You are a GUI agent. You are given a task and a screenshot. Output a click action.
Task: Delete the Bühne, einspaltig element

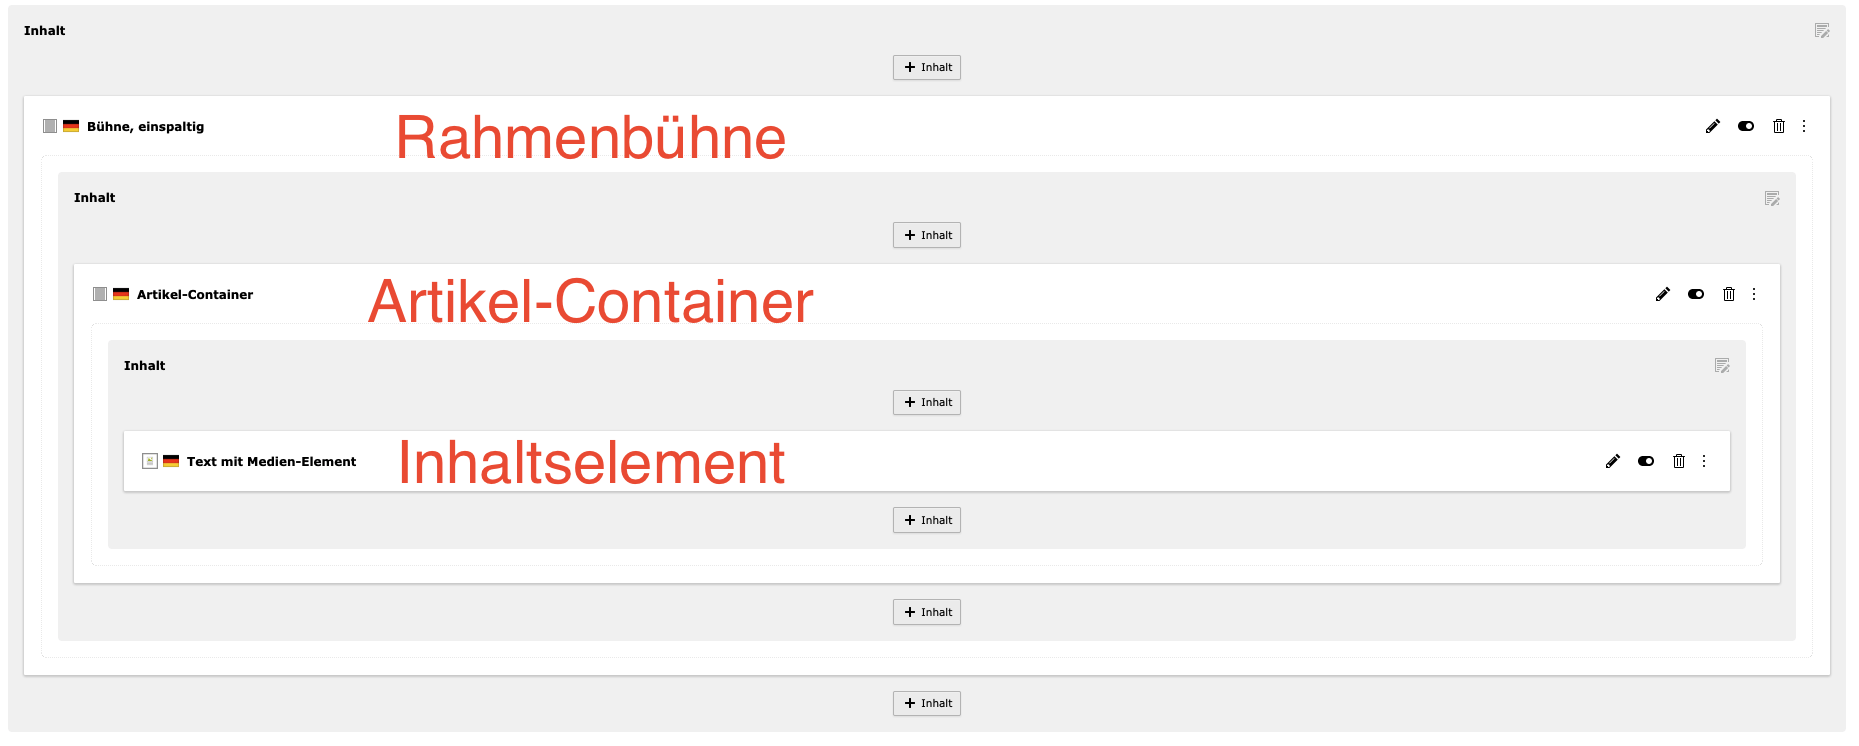pyautogui.click(x=1778, y=126)
